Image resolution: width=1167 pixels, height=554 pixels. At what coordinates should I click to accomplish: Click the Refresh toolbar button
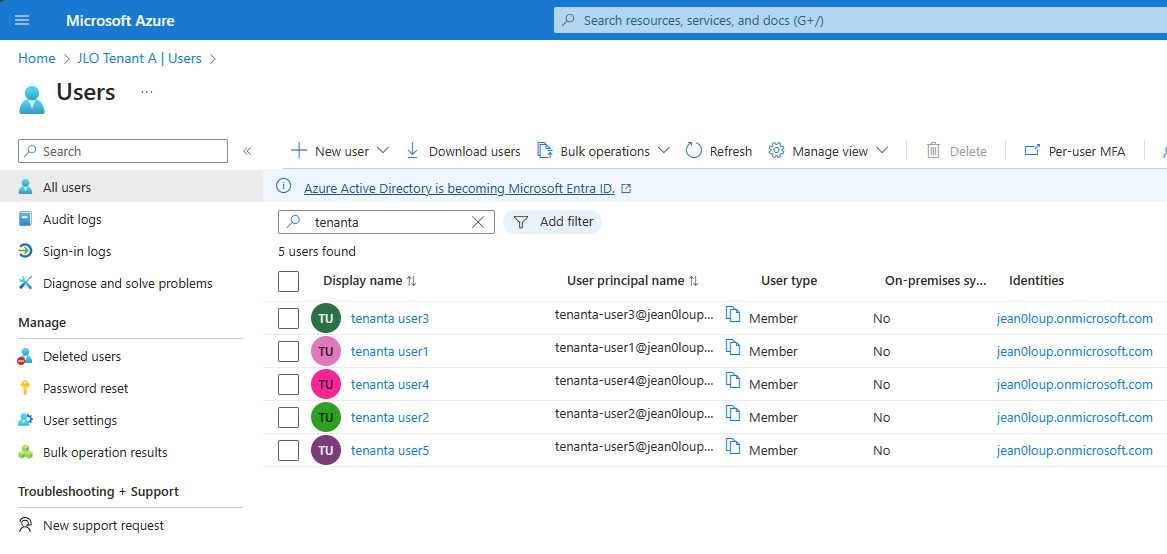click(719, 151)
